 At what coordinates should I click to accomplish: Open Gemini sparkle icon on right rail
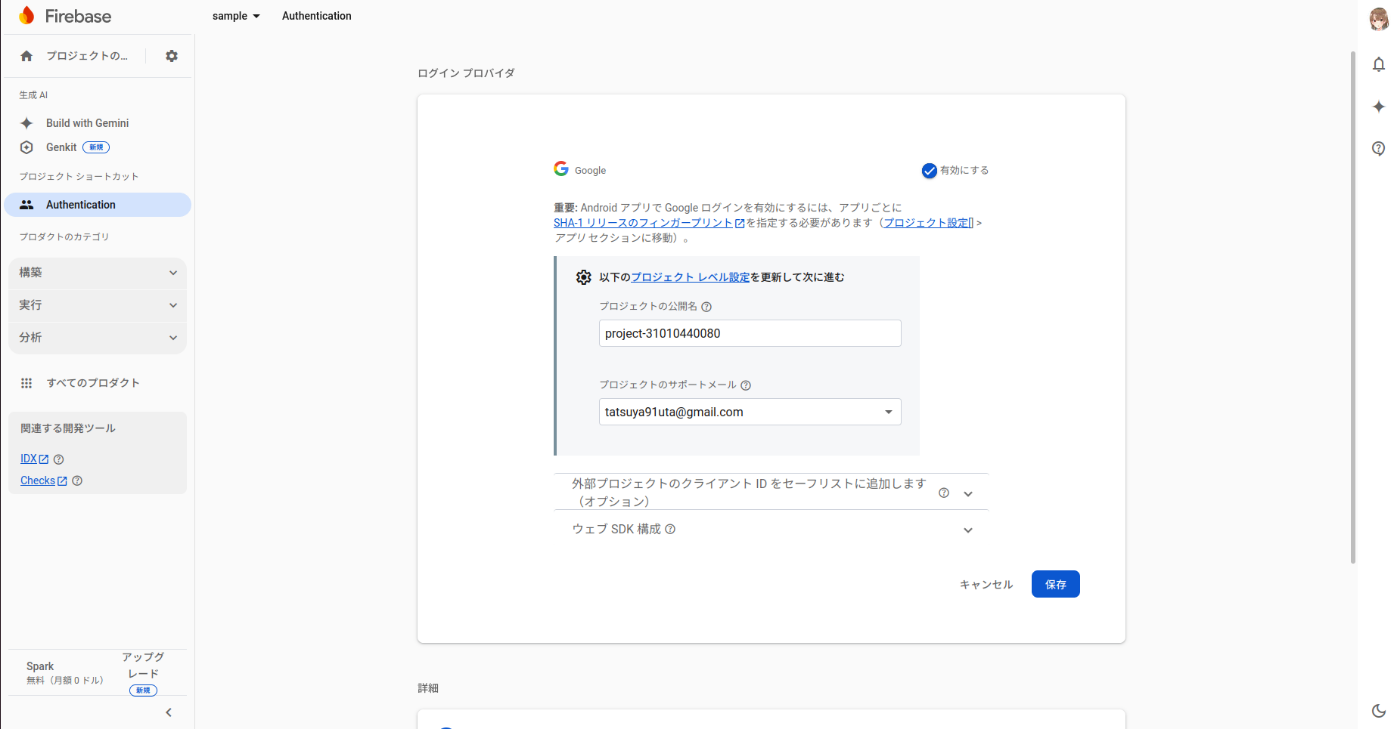coord(1379,106)
